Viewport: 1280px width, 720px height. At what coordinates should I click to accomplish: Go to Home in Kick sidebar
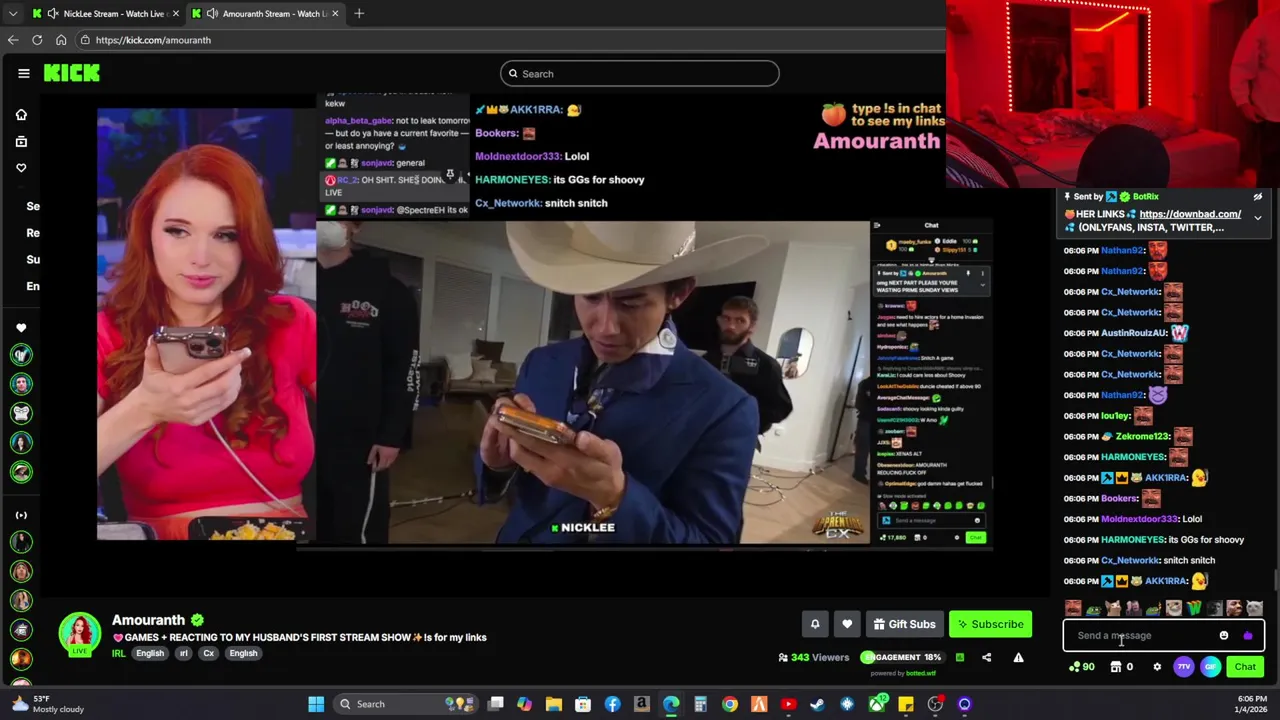(x=21, y=115)
